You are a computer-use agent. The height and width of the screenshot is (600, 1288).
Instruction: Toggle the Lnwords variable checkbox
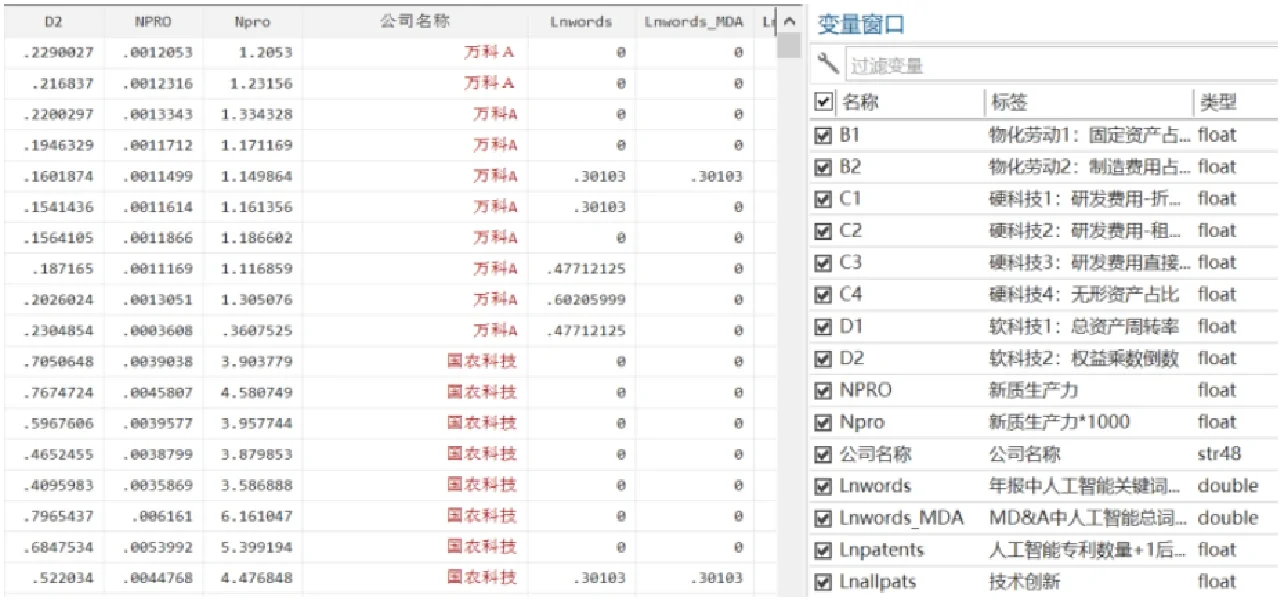coord(824,487)
